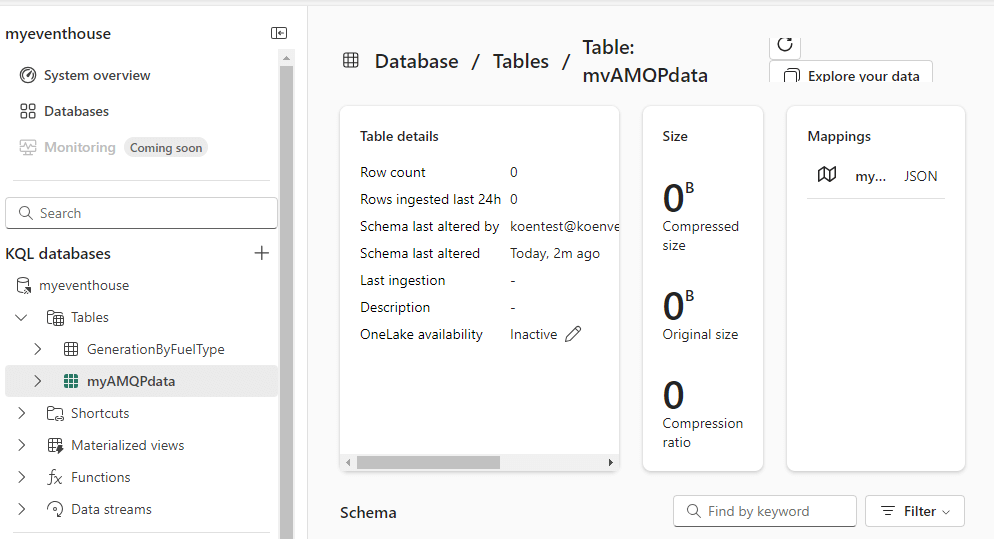
Task: Click the Table details horizontal scrollbar
Action: (428, 463)
